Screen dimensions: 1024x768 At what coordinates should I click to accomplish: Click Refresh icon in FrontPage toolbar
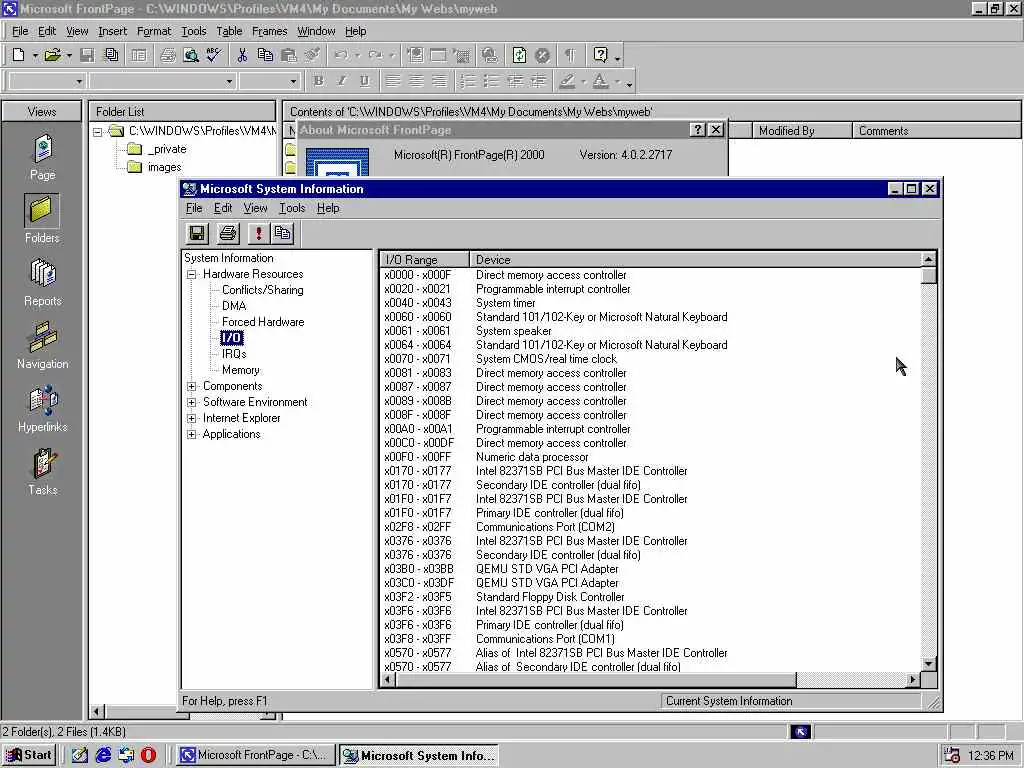(519, 56)
